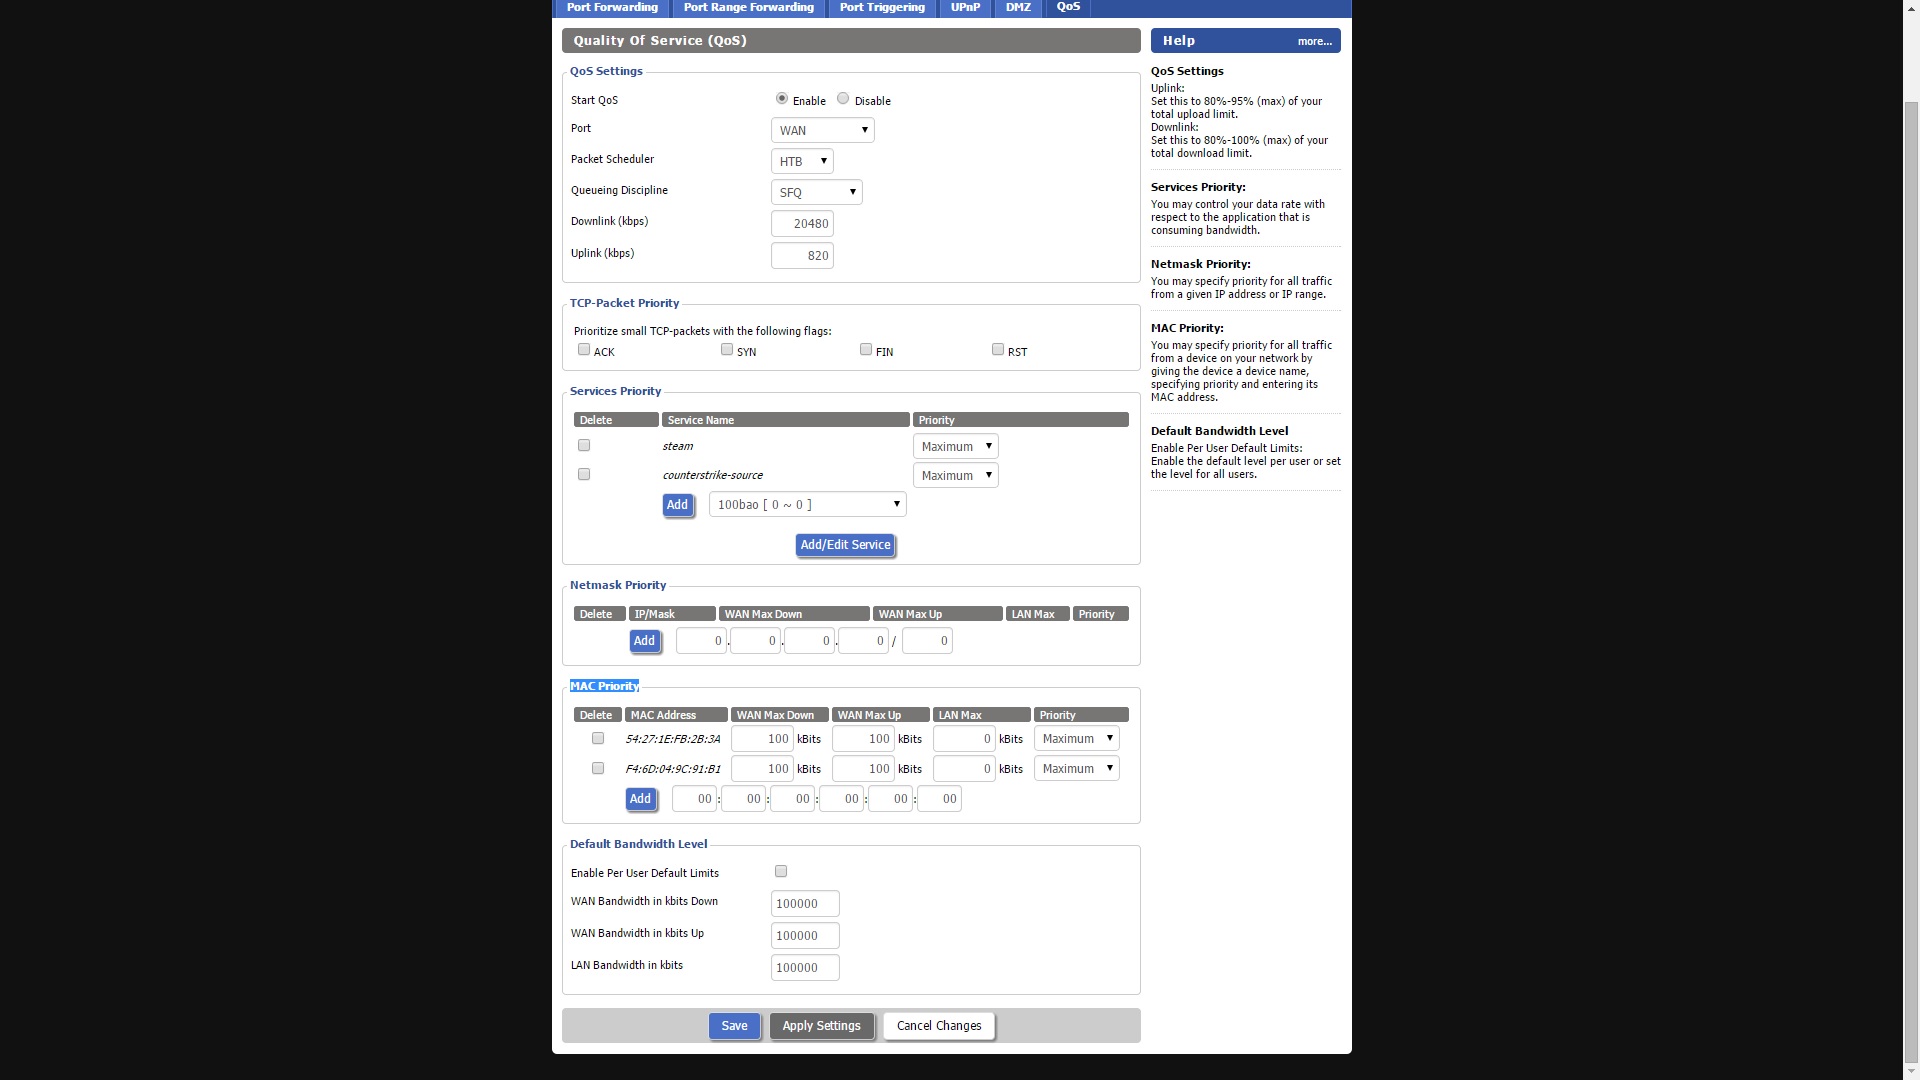Open the Help more... link
Screen dimensions: 1920x1080
[x=1314, y=42]
